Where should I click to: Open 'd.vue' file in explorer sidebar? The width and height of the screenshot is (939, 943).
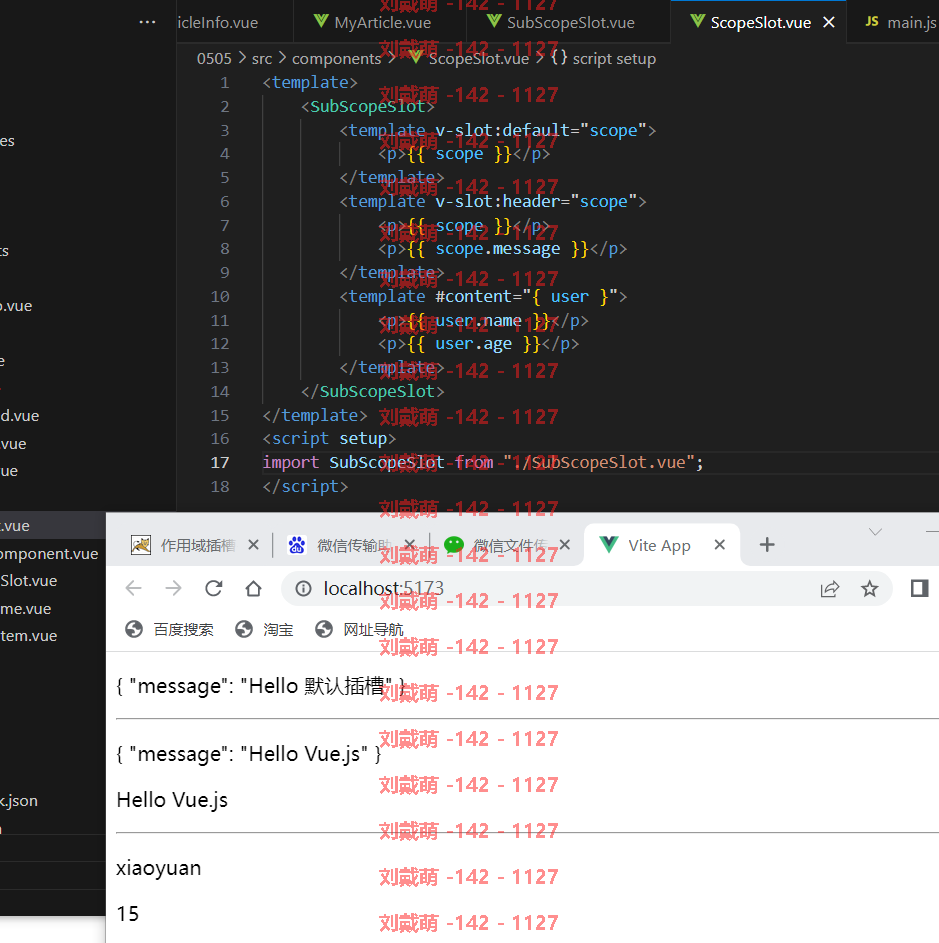pos(20,416)
